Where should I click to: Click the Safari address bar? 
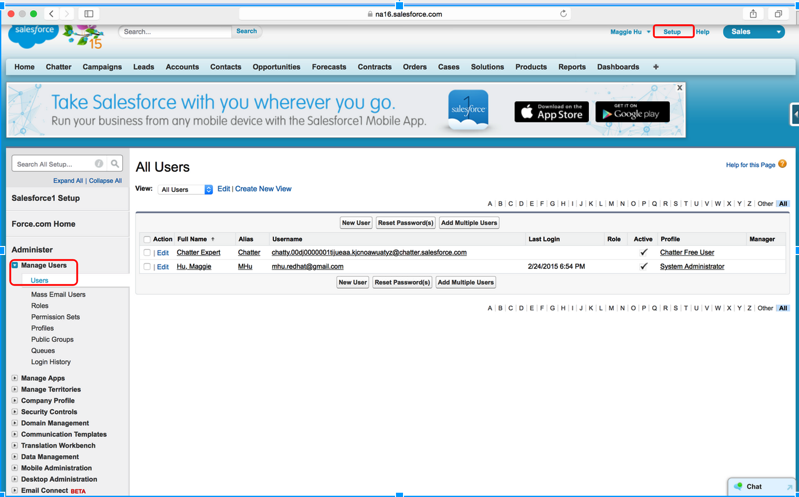(x=405, y=14)
